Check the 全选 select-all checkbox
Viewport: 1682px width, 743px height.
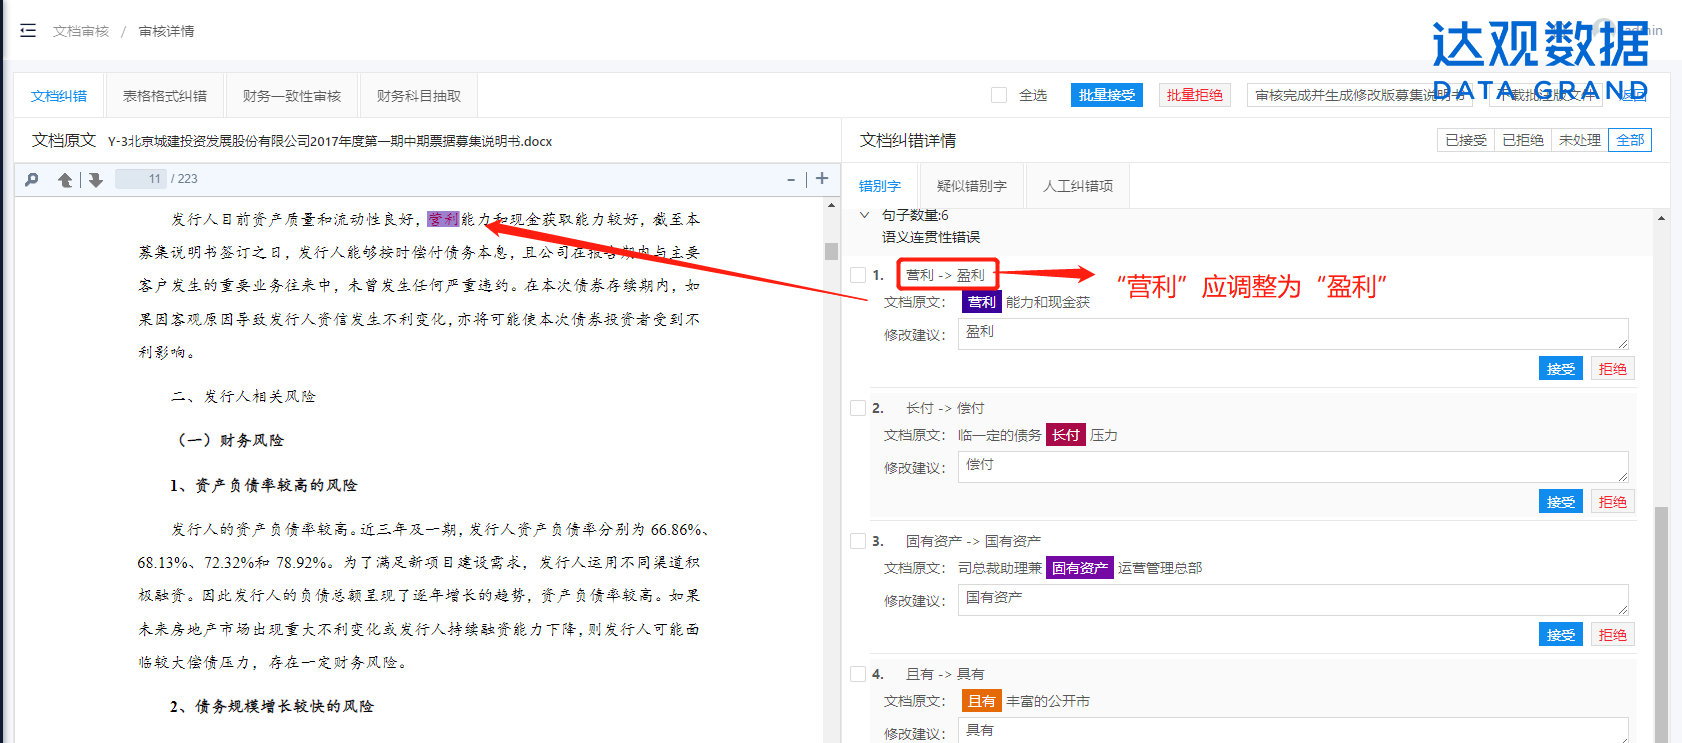coord(999,95)
